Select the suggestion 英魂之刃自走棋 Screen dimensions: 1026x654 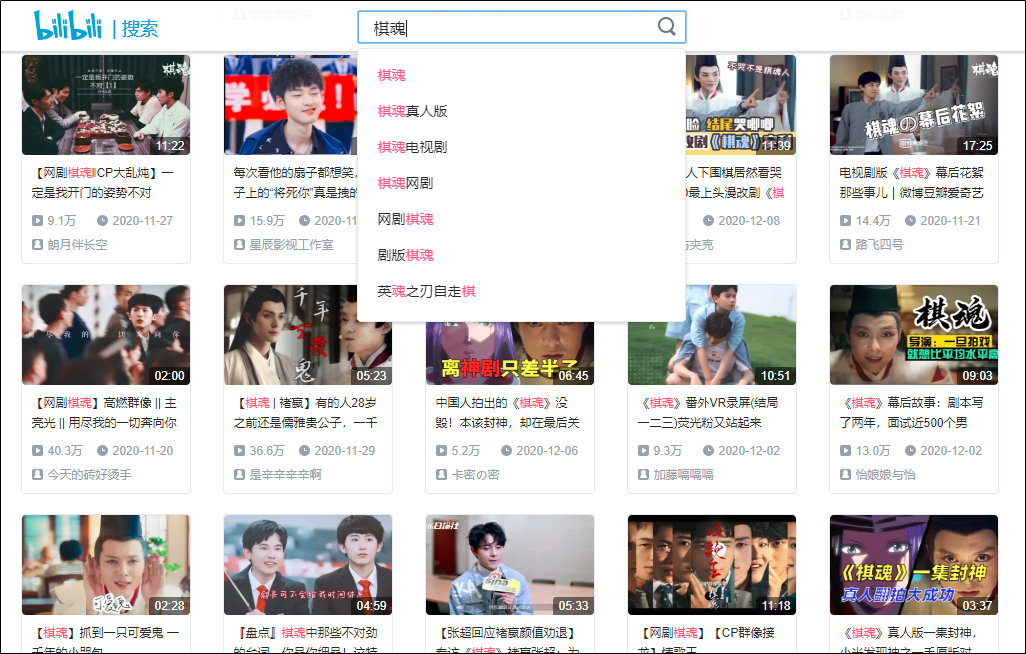pyautogui.click(x=426, y=291)
